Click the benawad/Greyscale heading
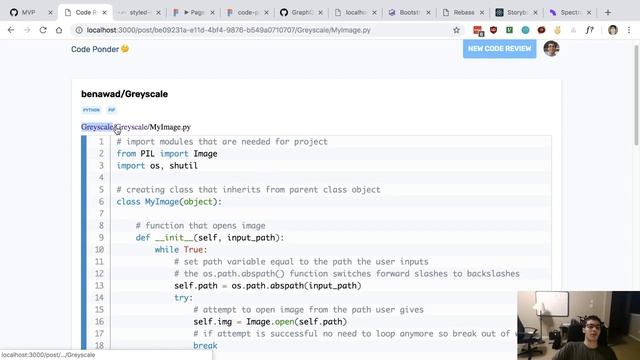This screenshot has height=360, width=640. click(124, 94)
